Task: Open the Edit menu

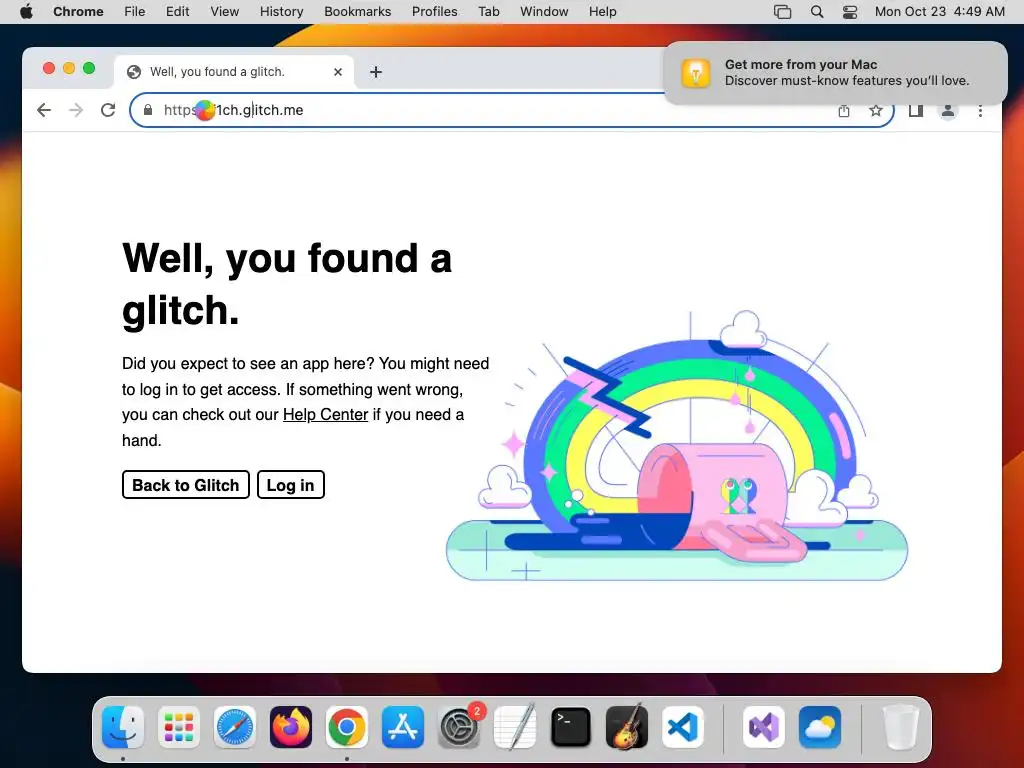Action: click(177, 12)
